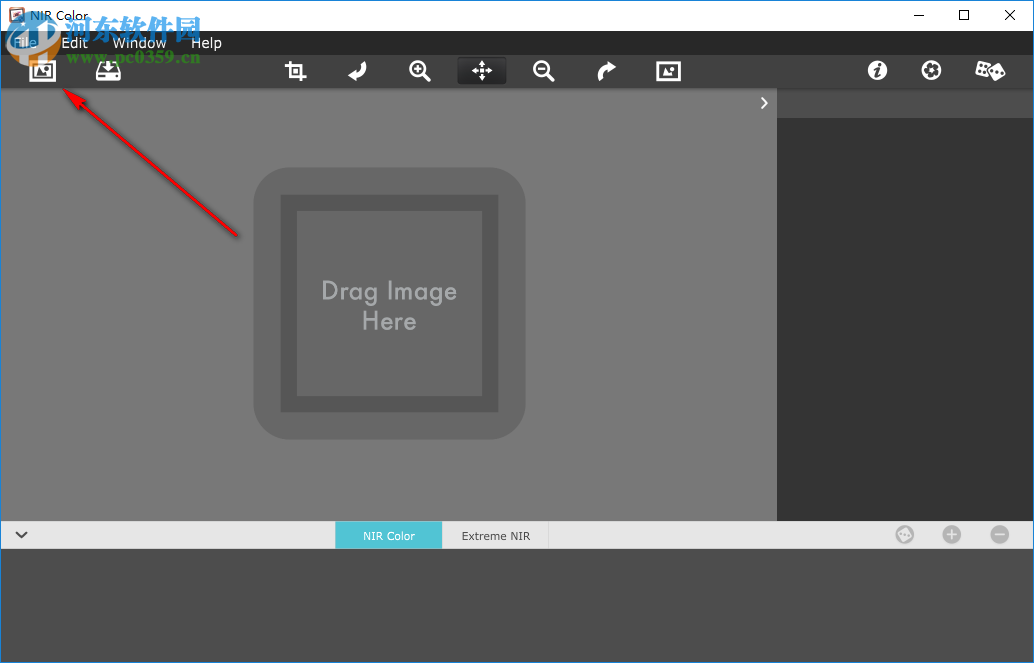The width and height of the screenshot is (1034, 663).
Task: Open the settings gear icon
Action: [931, 71]
